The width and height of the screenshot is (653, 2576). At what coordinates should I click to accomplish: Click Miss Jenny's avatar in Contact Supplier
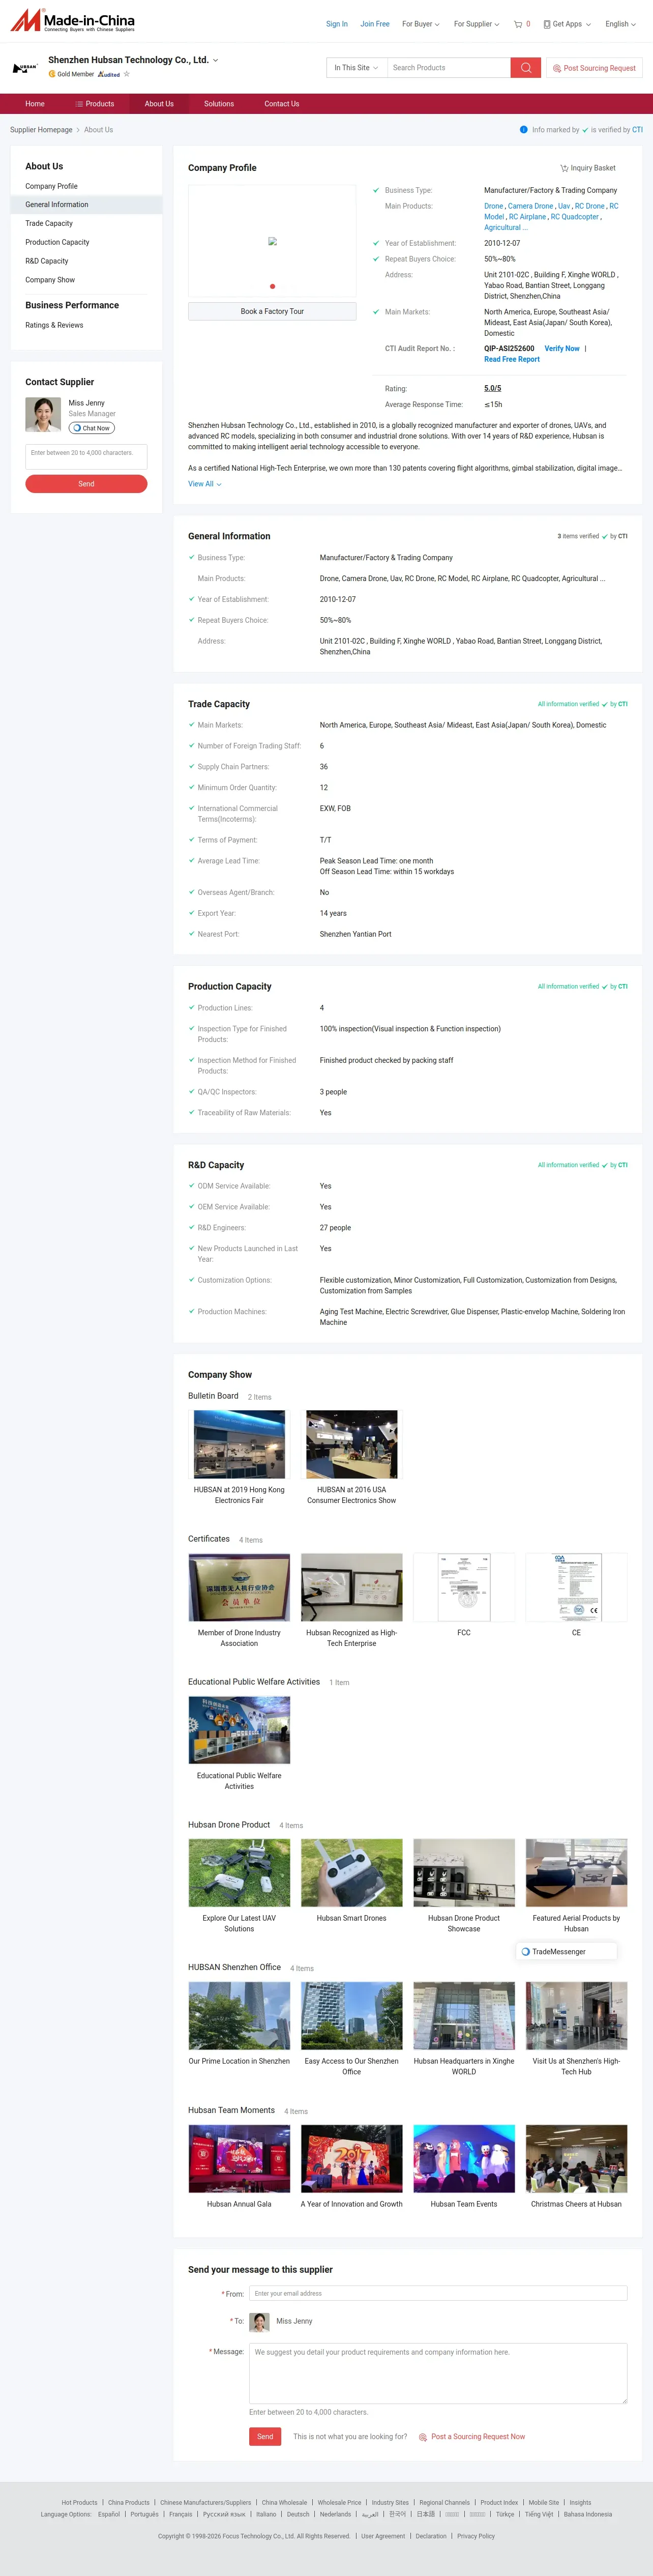[x=43, y=414]
